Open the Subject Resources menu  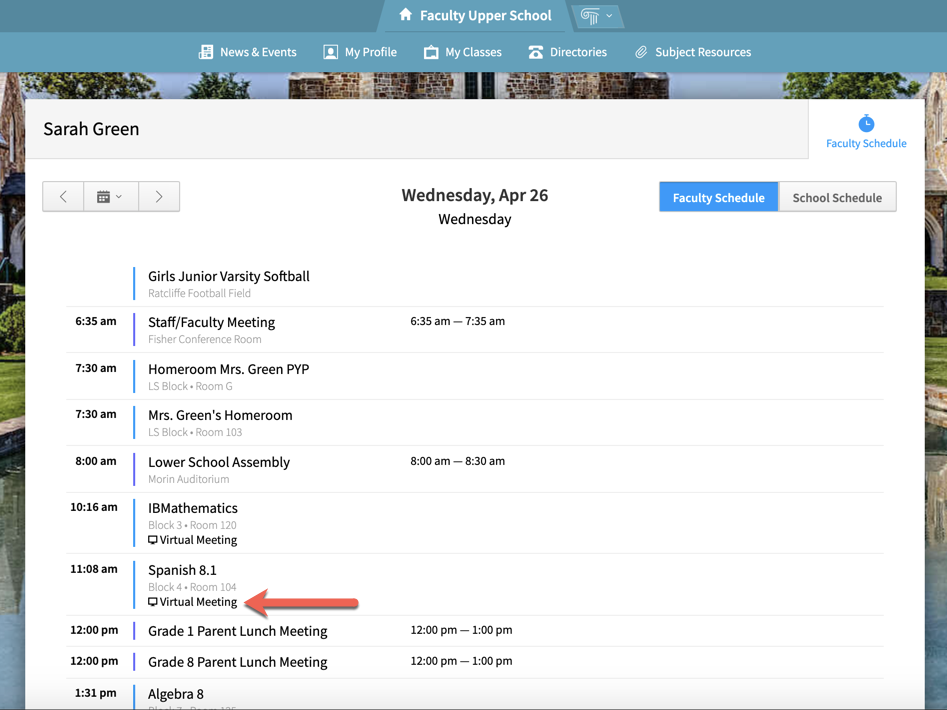click(693, 52)
